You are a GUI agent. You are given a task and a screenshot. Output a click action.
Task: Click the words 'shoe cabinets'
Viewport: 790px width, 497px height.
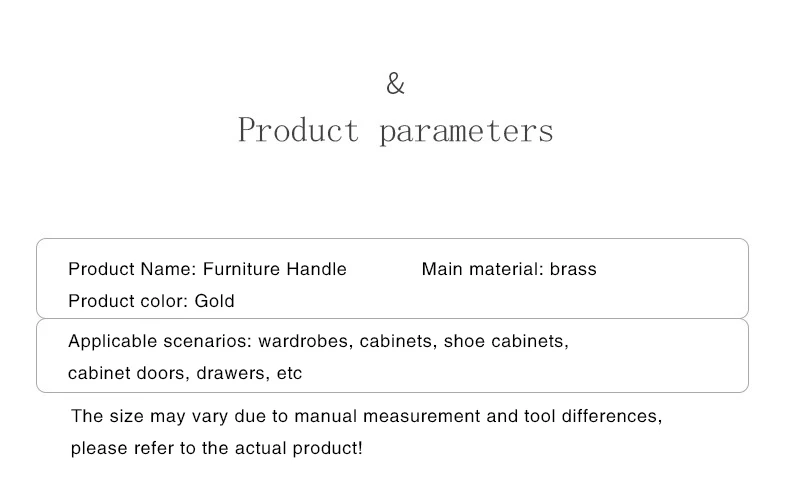click(506, 341)
